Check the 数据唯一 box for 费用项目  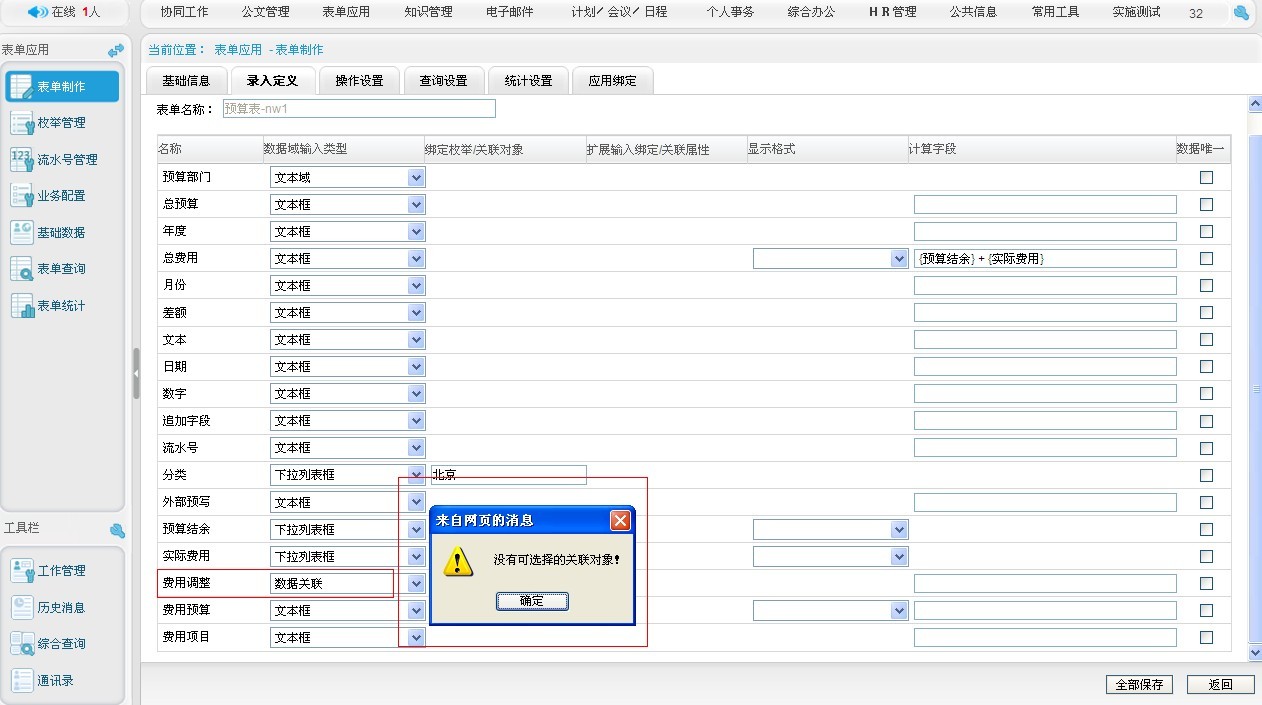(x=1206, y=637)
